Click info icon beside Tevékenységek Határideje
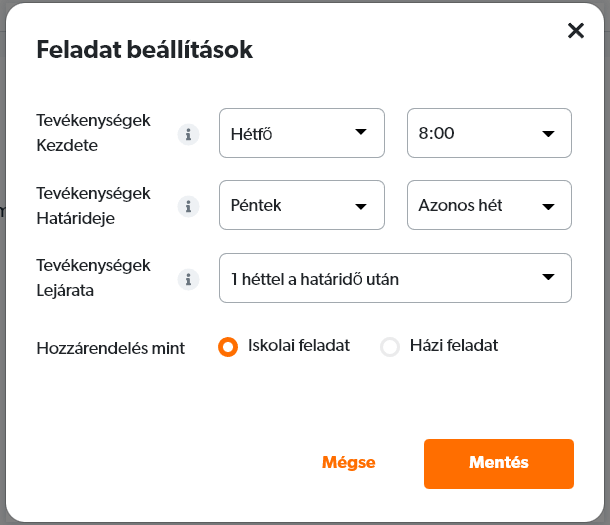 (x=187, y=206)
